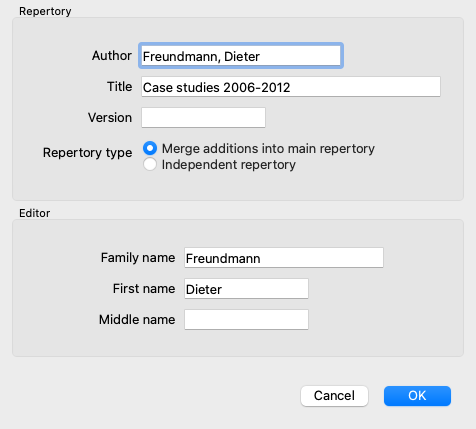Click the Version label

coord(110,118)
